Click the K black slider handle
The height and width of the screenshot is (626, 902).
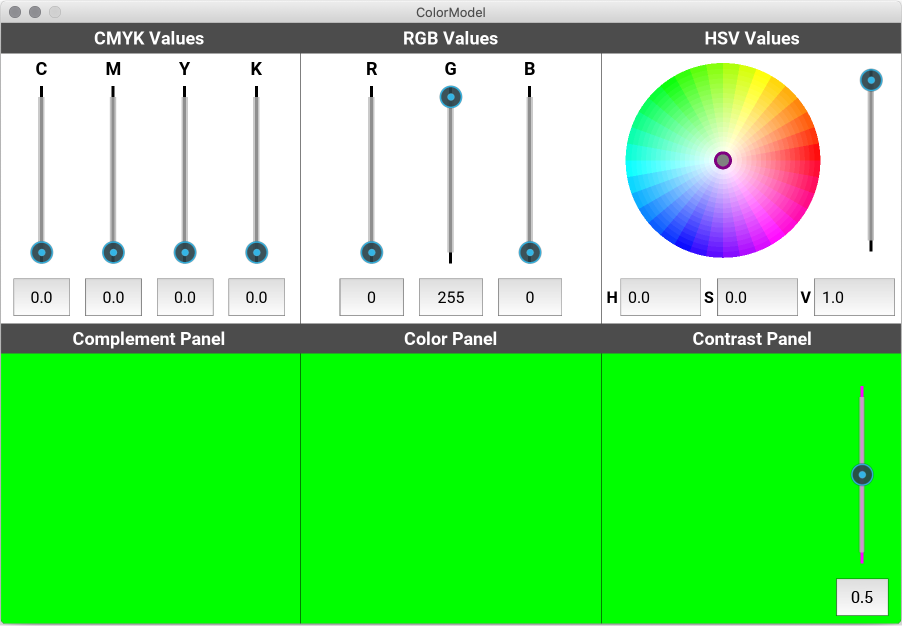pyautogui.click(x=256, y=253)
